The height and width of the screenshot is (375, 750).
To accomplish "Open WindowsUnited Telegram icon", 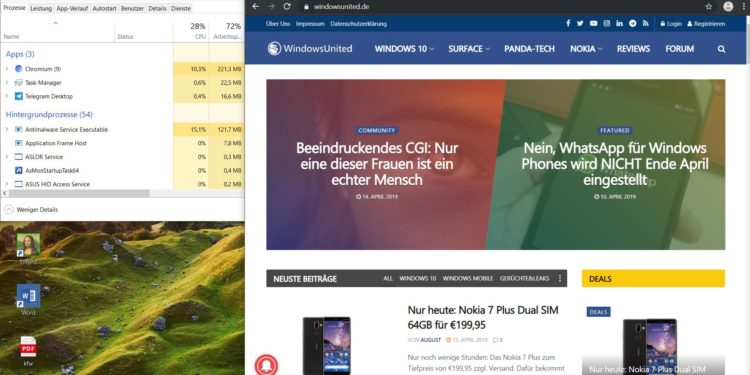I will point(633,23).
